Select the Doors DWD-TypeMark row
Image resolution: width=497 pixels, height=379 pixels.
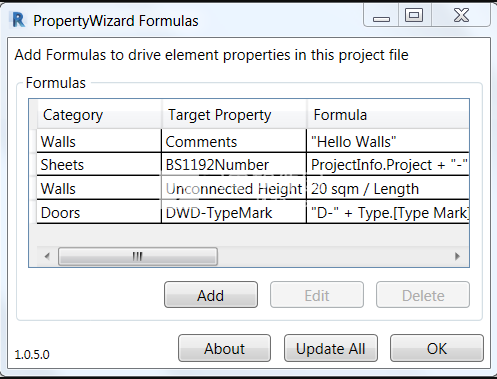pyautogui.click(x=253, y=212)
